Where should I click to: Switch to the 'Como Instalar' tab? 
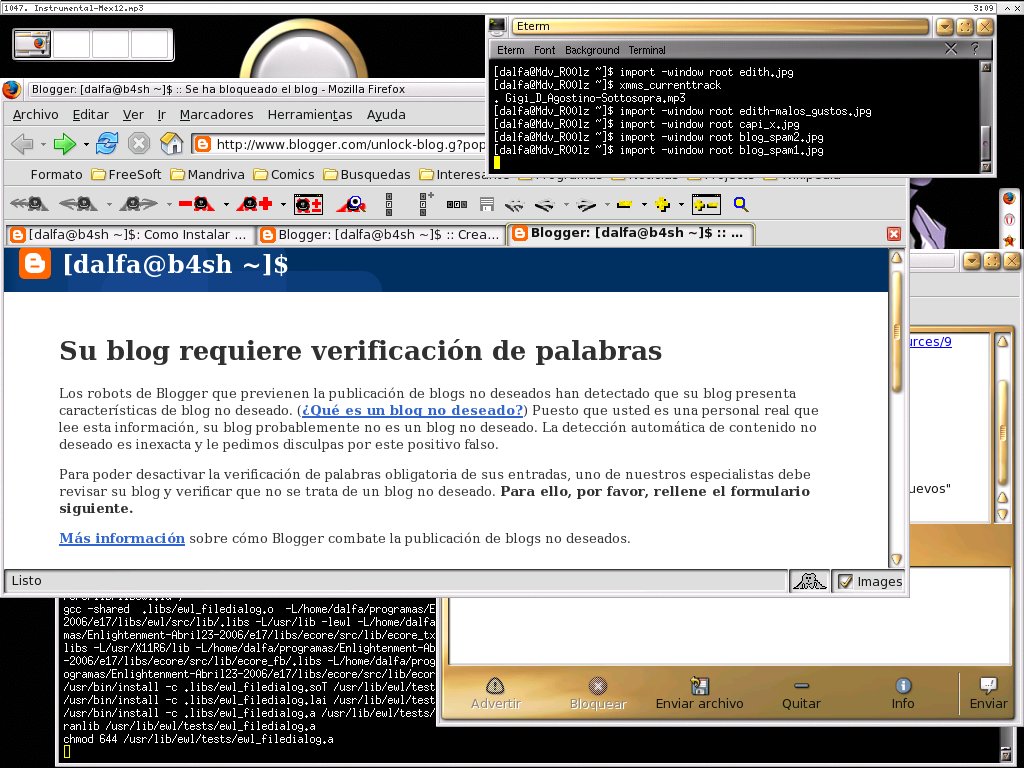129,234
